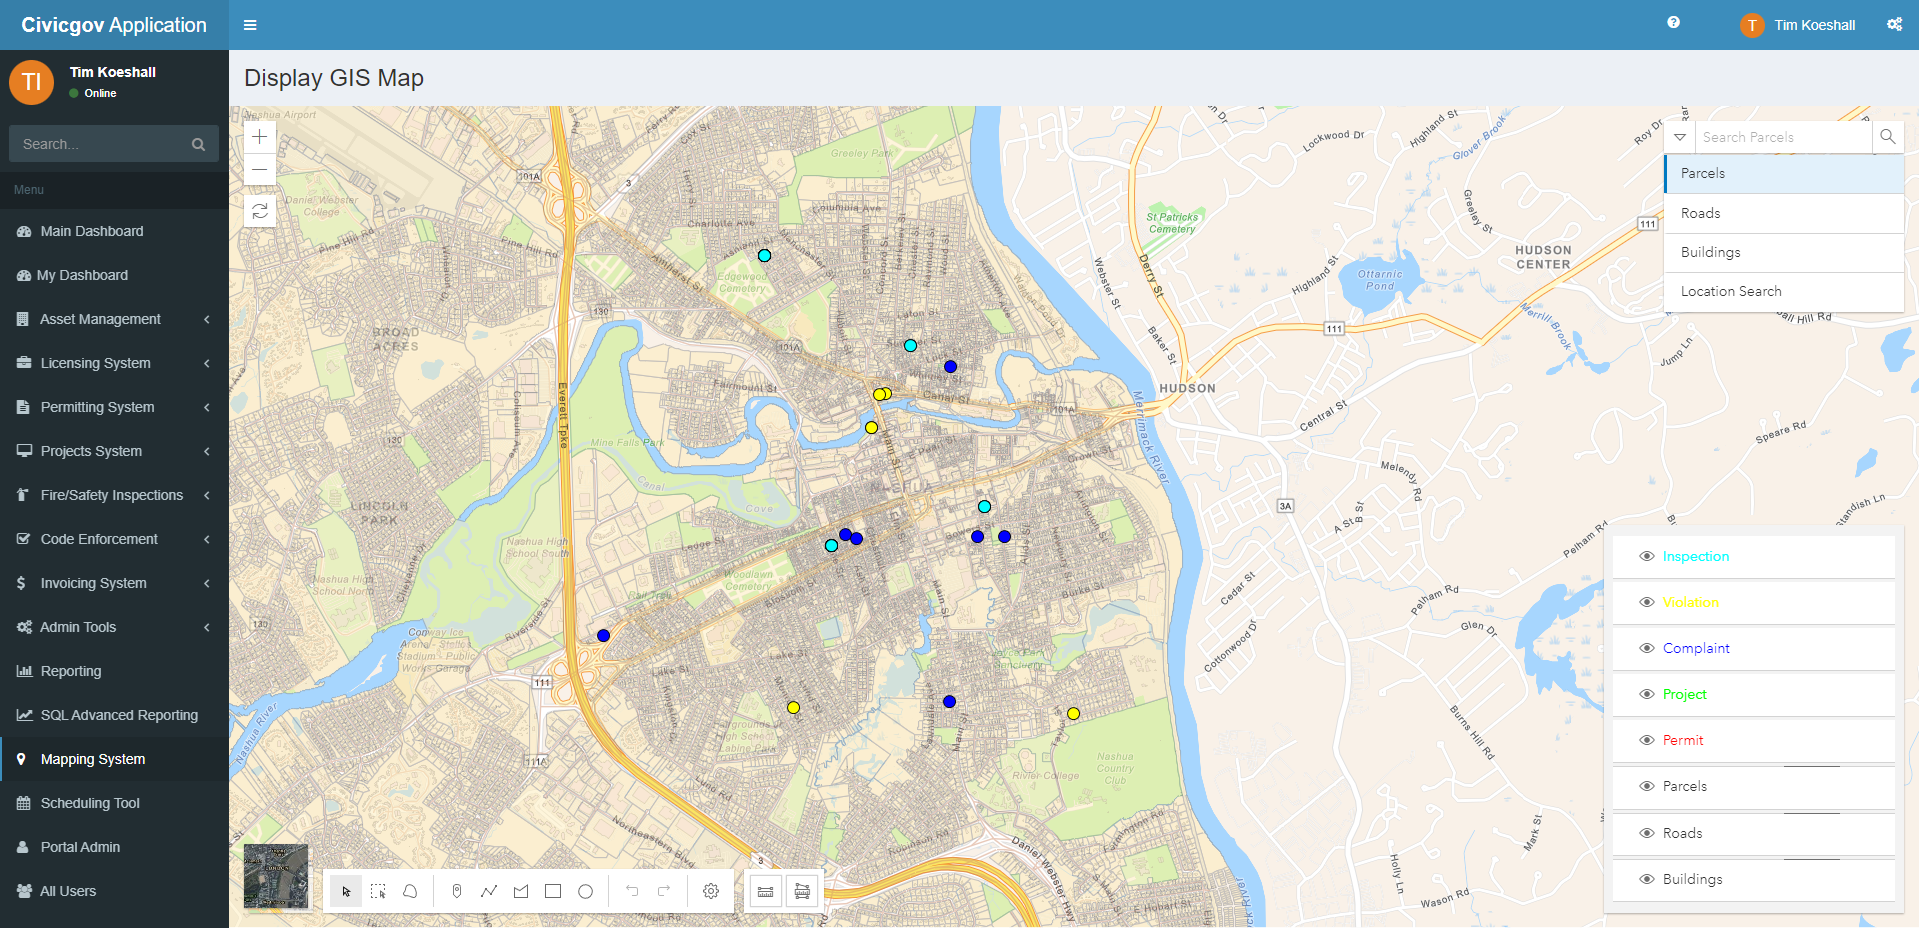This screenshot has width=1919, height=928.
Task: Zoom in using the plus button
Action: [259, 136]
